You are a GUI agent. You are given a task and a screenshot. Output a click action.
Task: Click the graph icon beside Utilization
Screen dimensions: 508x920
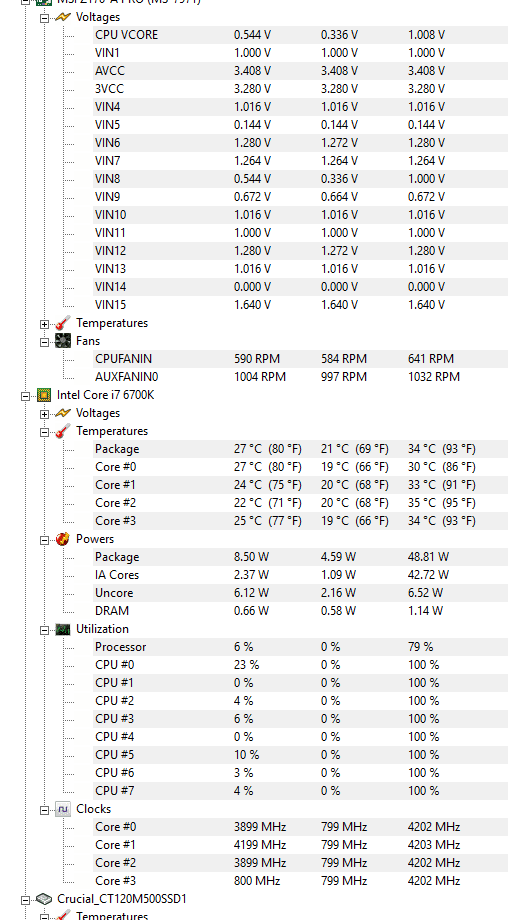point(62,629)
